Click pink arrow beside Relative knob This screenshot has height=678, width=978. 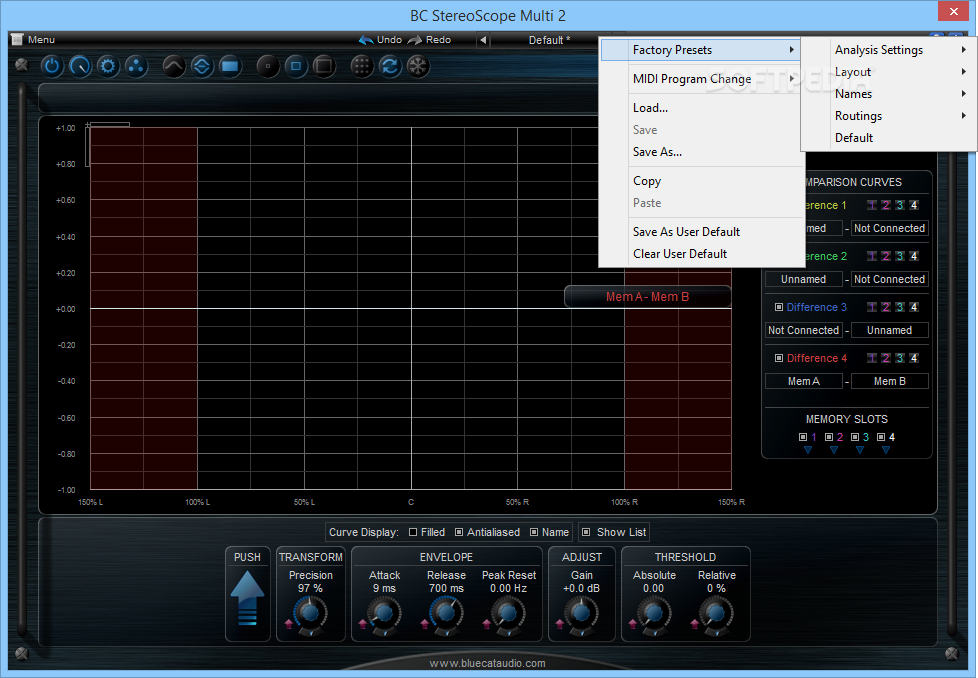[694, 623]
